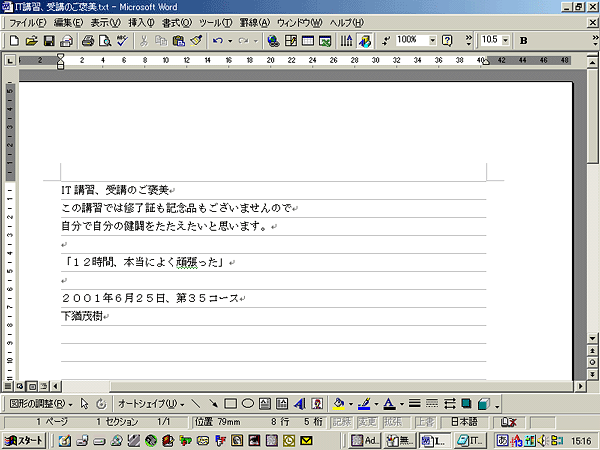Expand the 10.5 font size dropdown
The width and height of the screenshot is (600, 450).
pos(507,41)
